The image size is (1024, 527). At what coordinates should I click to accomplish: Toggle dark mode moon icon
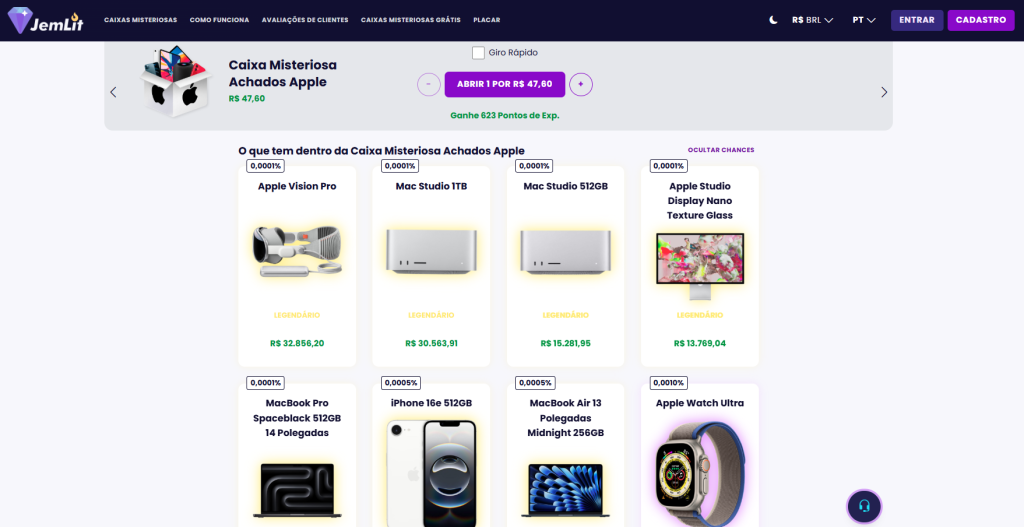click(x=773, y=20)
